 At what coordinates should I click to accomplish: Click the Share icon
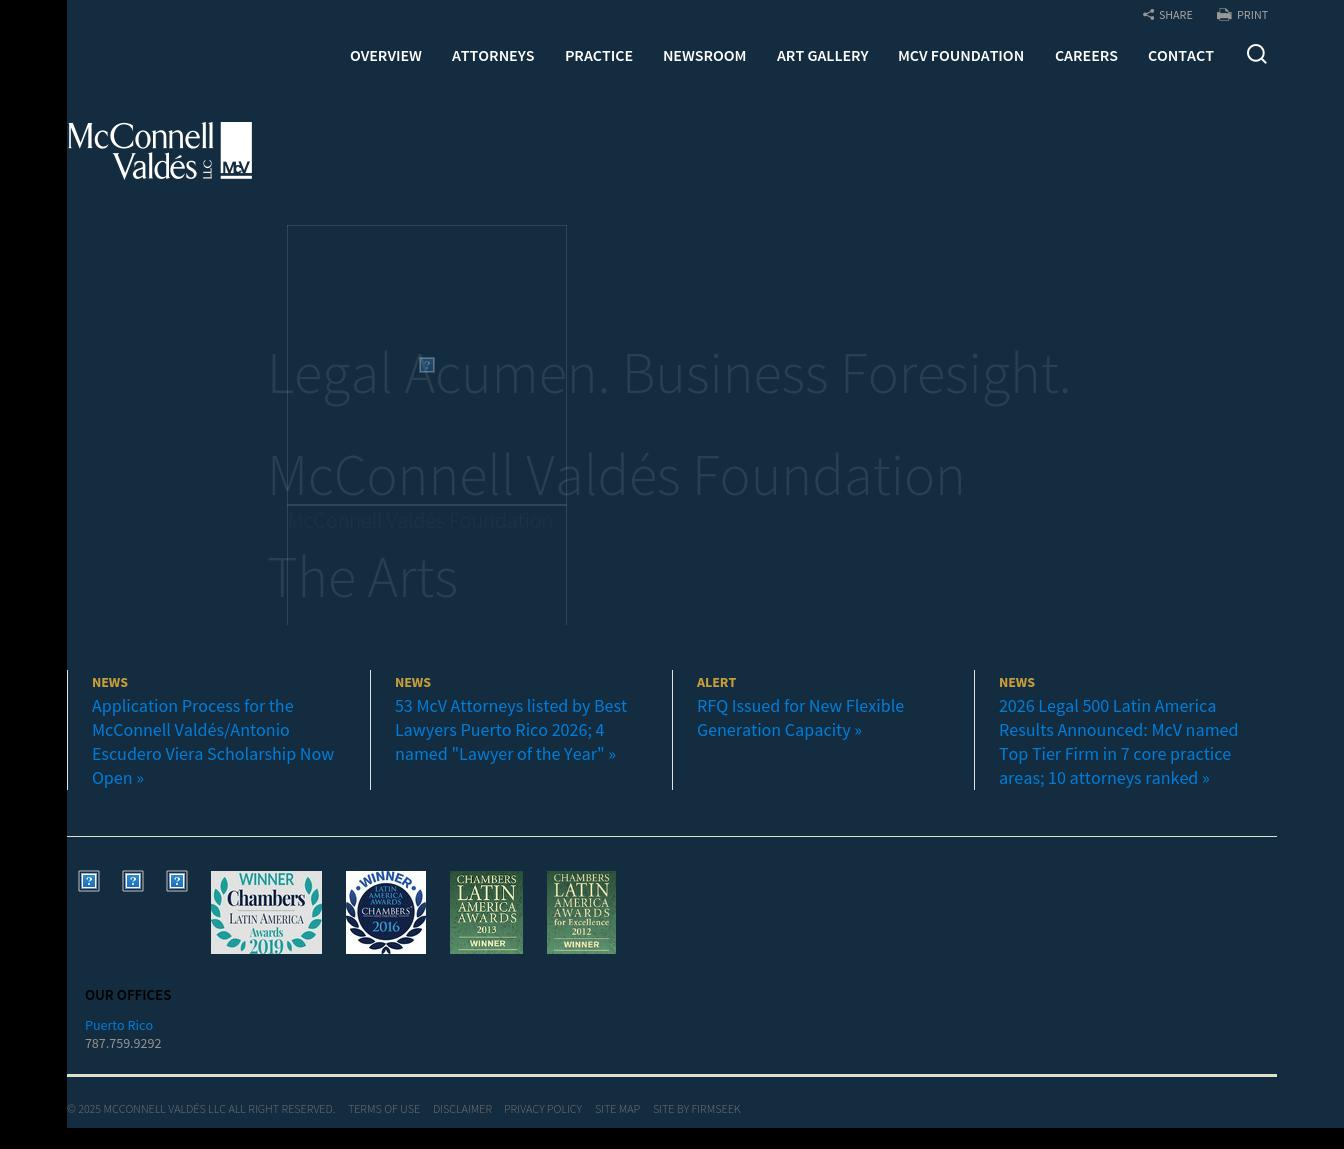[x=1149, y=15]
